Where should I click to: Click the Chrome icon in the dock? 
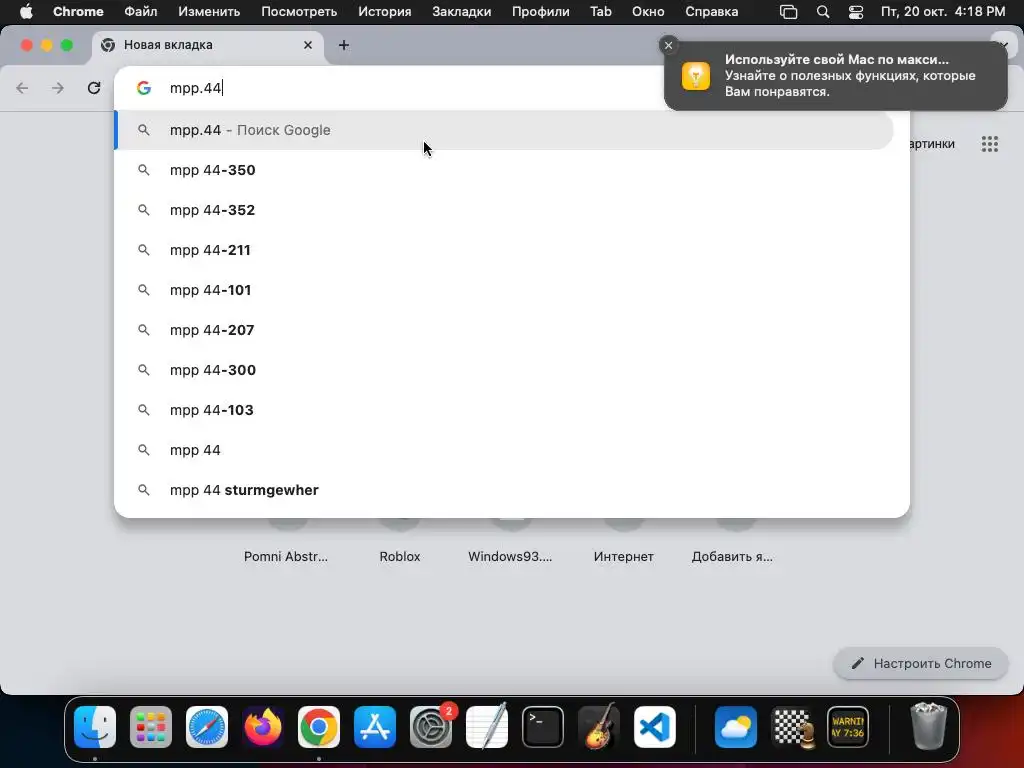319,727
